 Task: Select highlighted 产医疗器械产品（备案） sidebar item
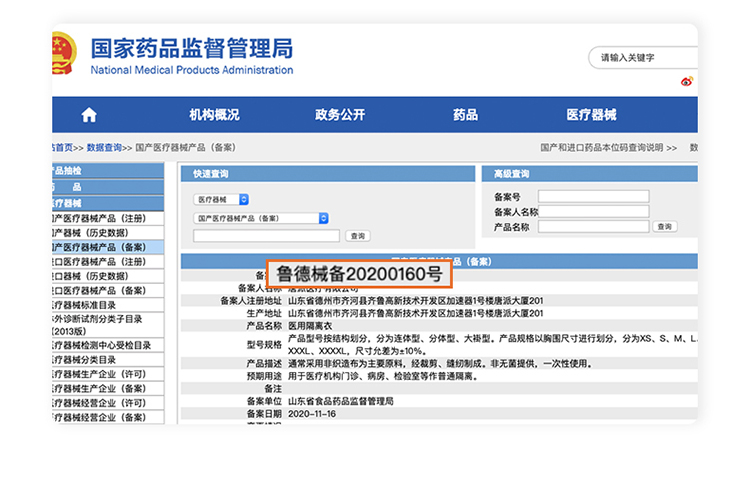click(x=108, y=247)
